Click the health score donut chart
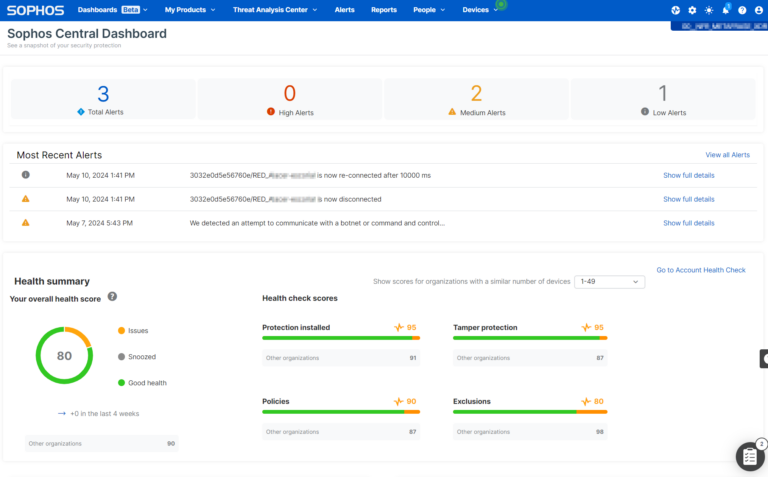768x477 pixels. (64, 356)
